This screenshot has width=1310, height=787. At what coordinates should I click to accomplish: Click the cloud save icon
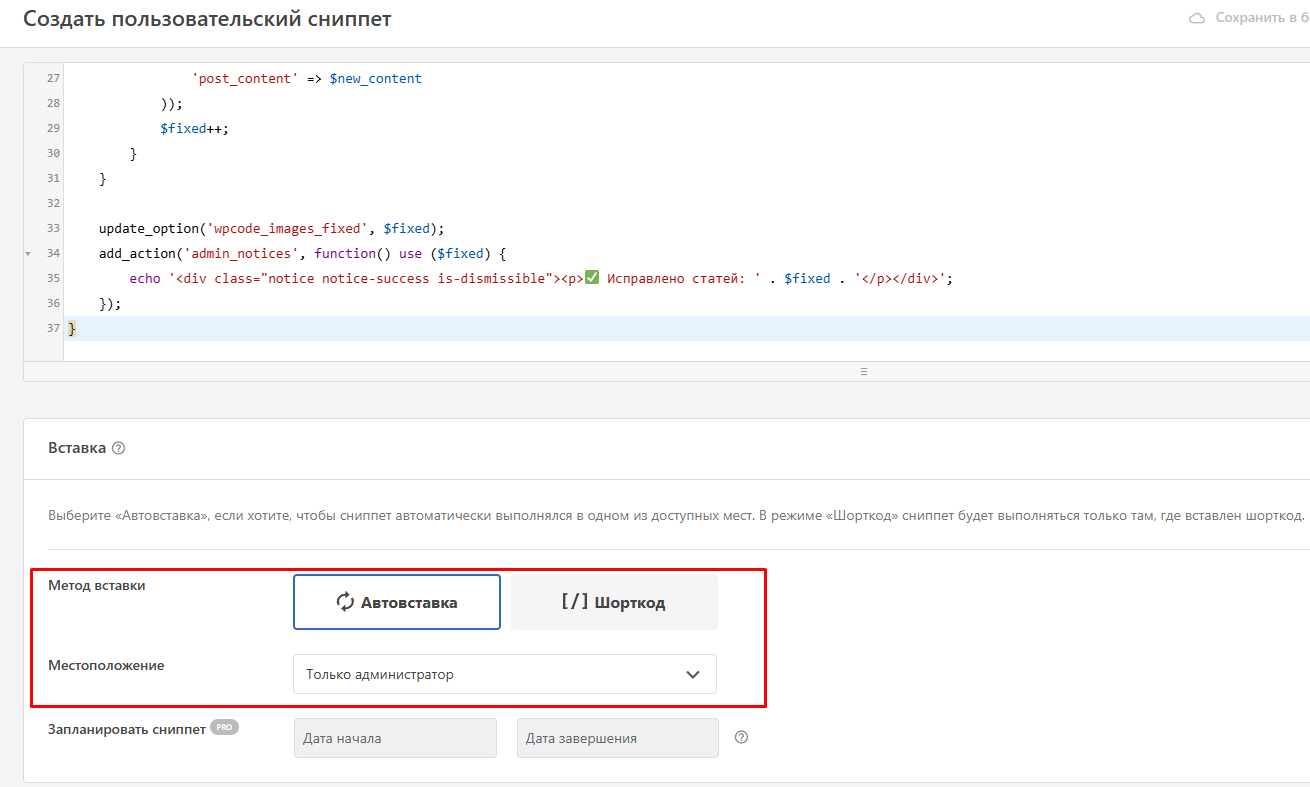pos(1196,18)
